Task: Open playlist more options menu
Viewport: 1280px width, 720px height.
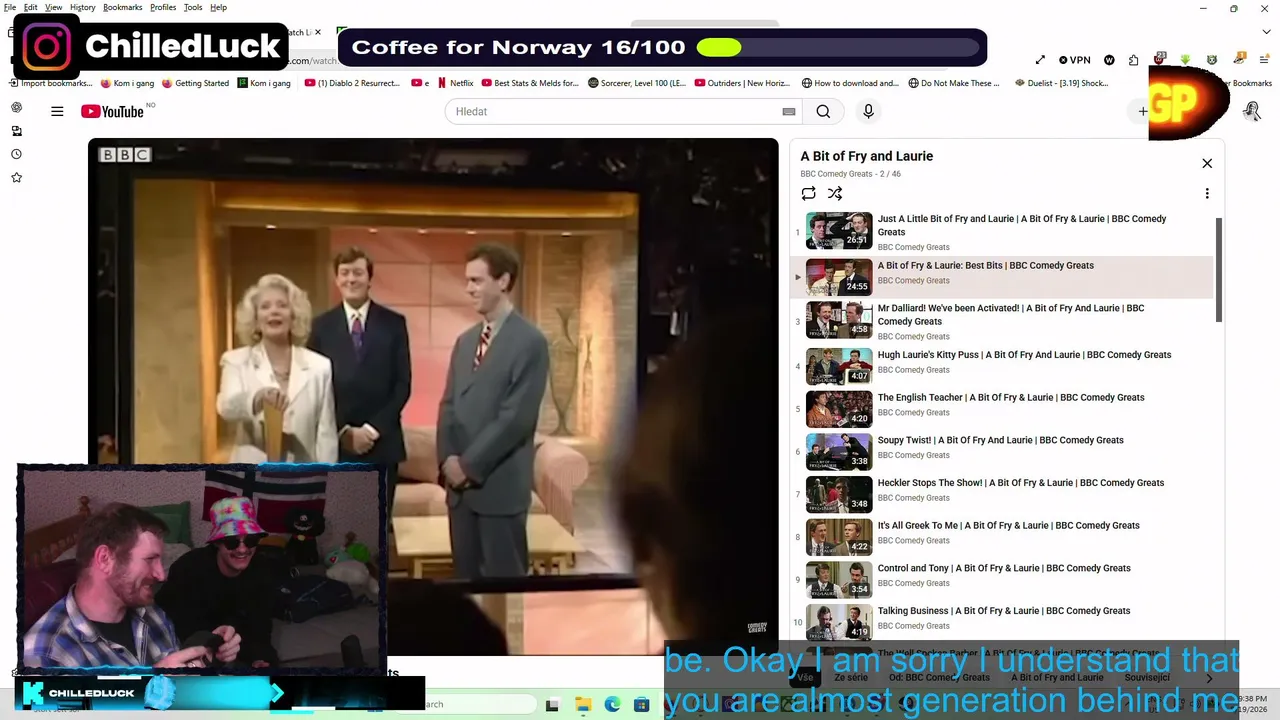Action: [x=1207, y=194]
